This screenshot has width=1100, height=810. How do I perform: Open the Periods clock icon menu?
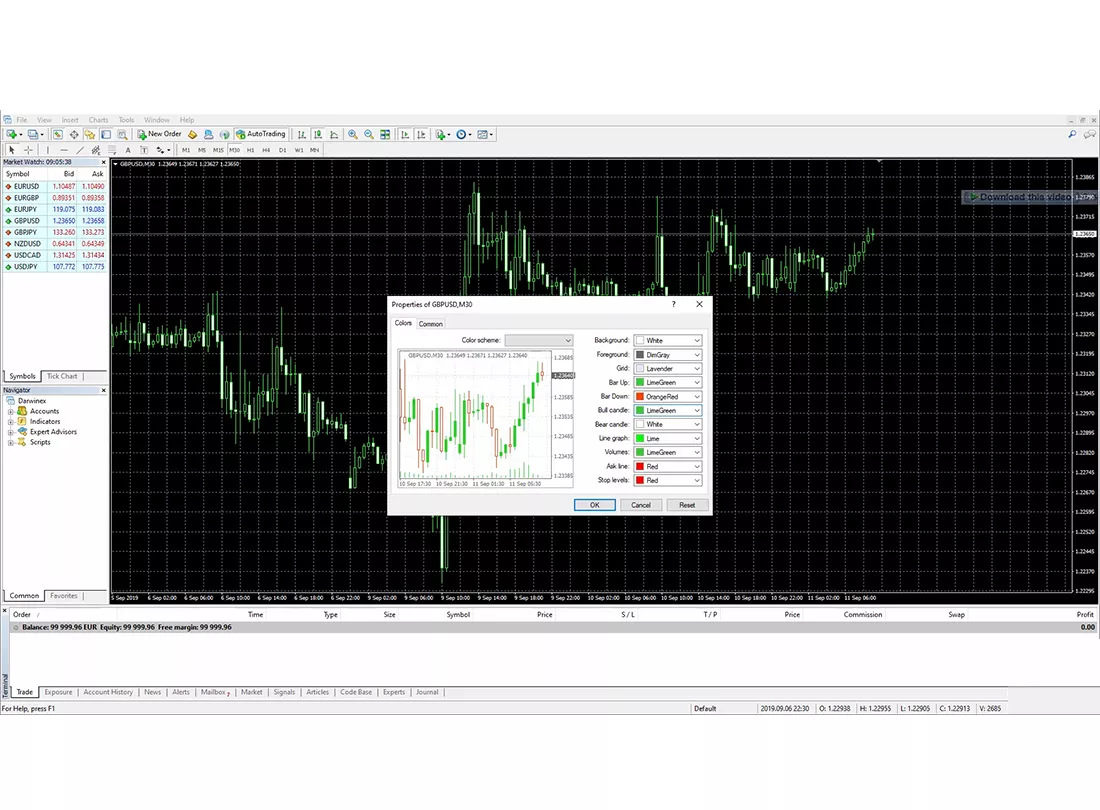(x=463, y=135)
